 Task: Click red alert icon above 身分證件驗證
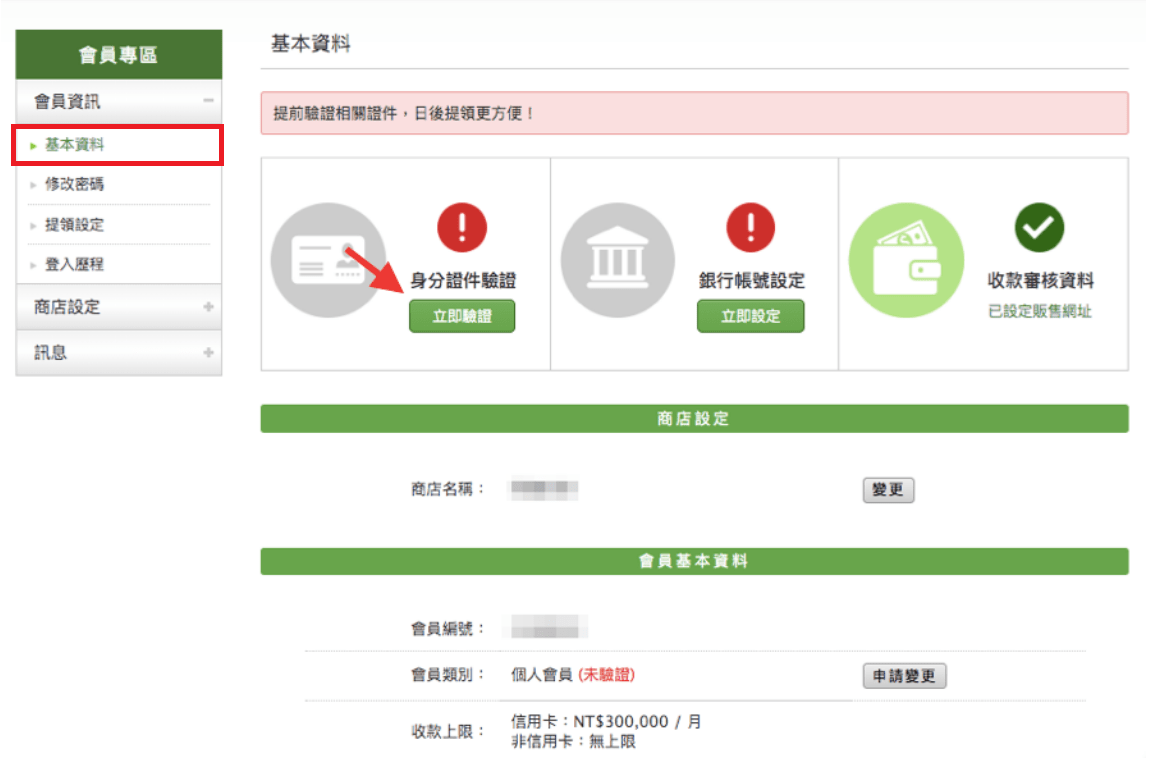(462, 228)
